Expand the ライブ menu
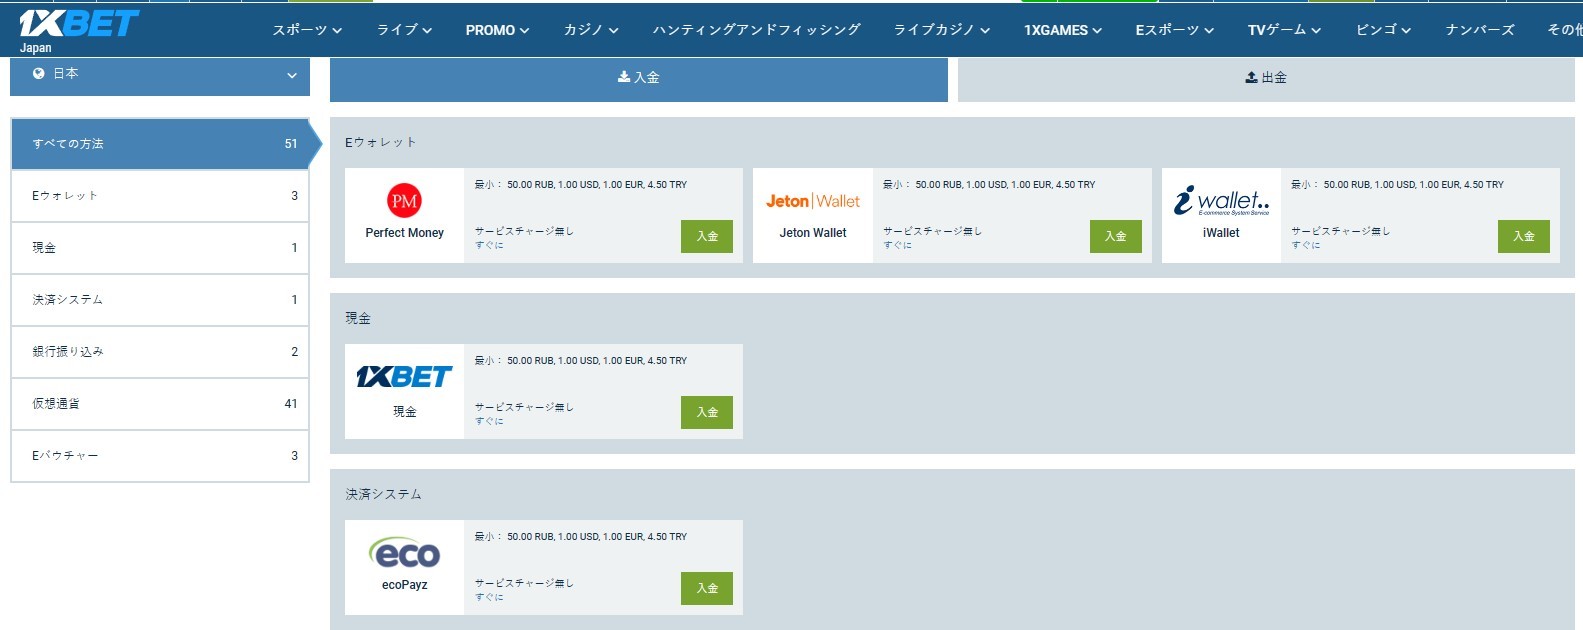The height and width of the screenshot is (630, 1583). pyautogui.click(x=404, y=30)
